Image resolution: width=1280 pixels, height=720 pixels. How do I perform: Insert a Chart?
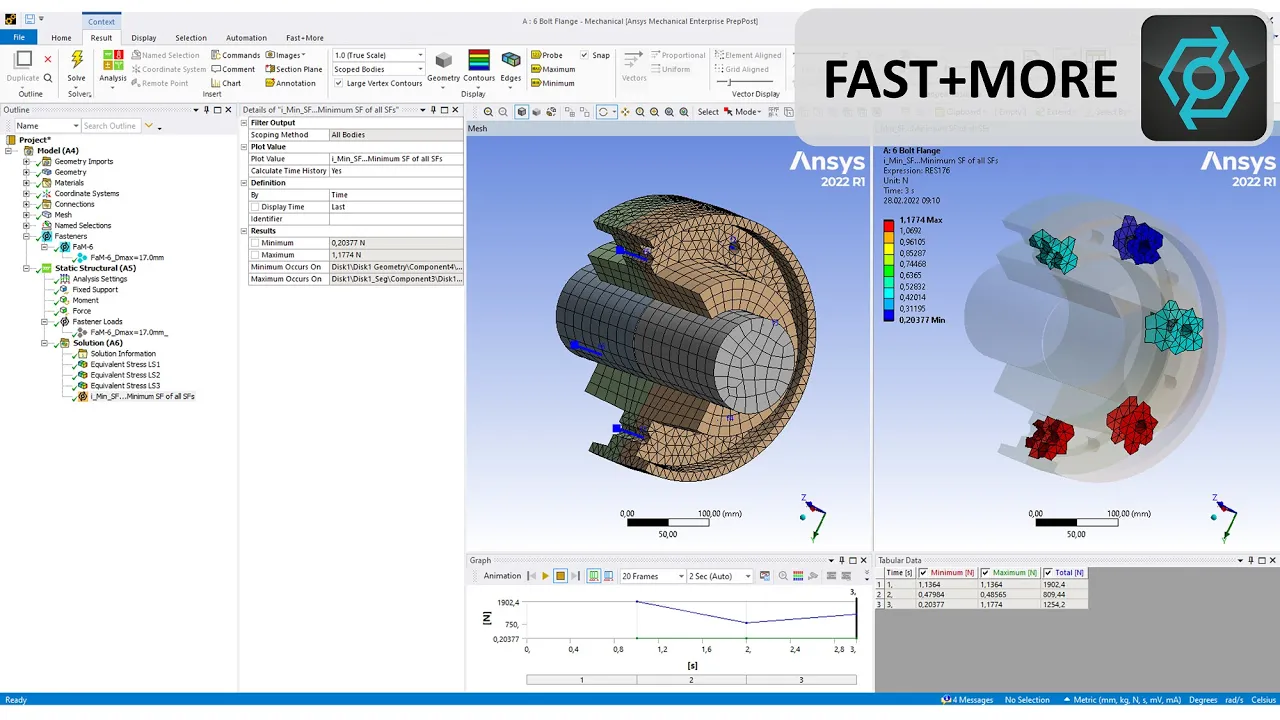(226, 83)
